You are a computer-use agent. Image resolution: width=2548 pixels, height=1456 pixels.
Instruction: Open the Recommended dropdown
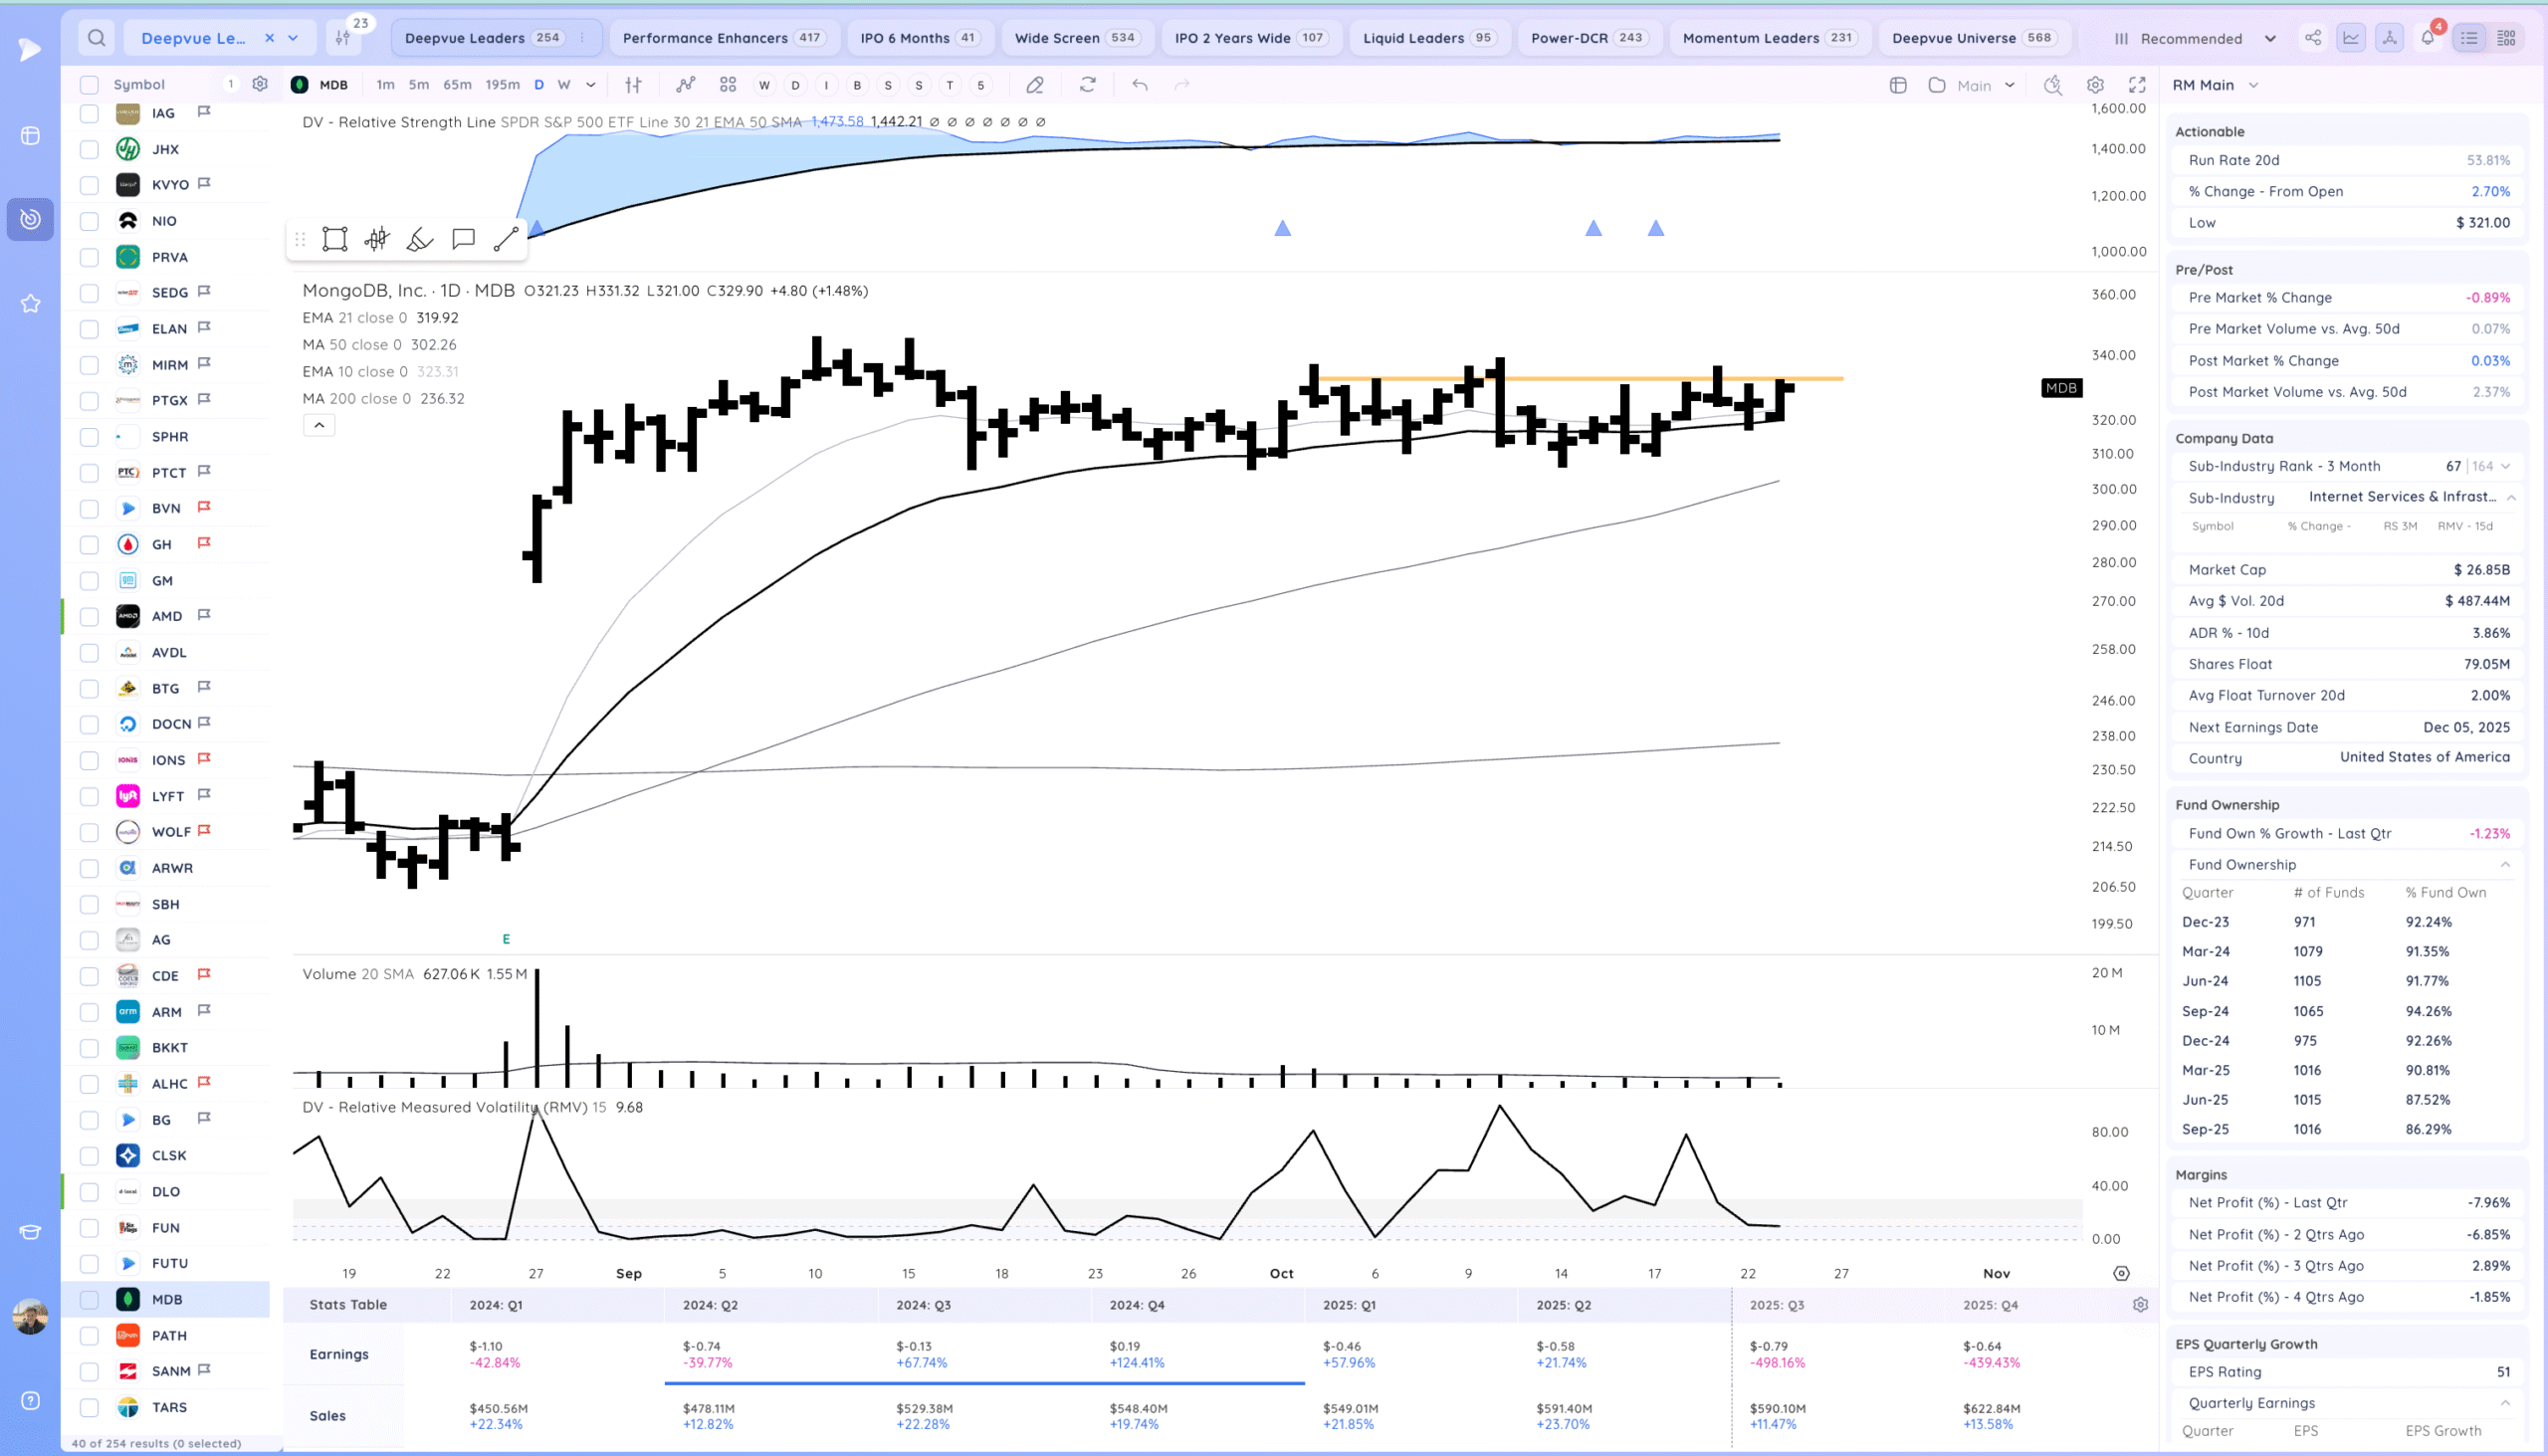(2194, 38)
